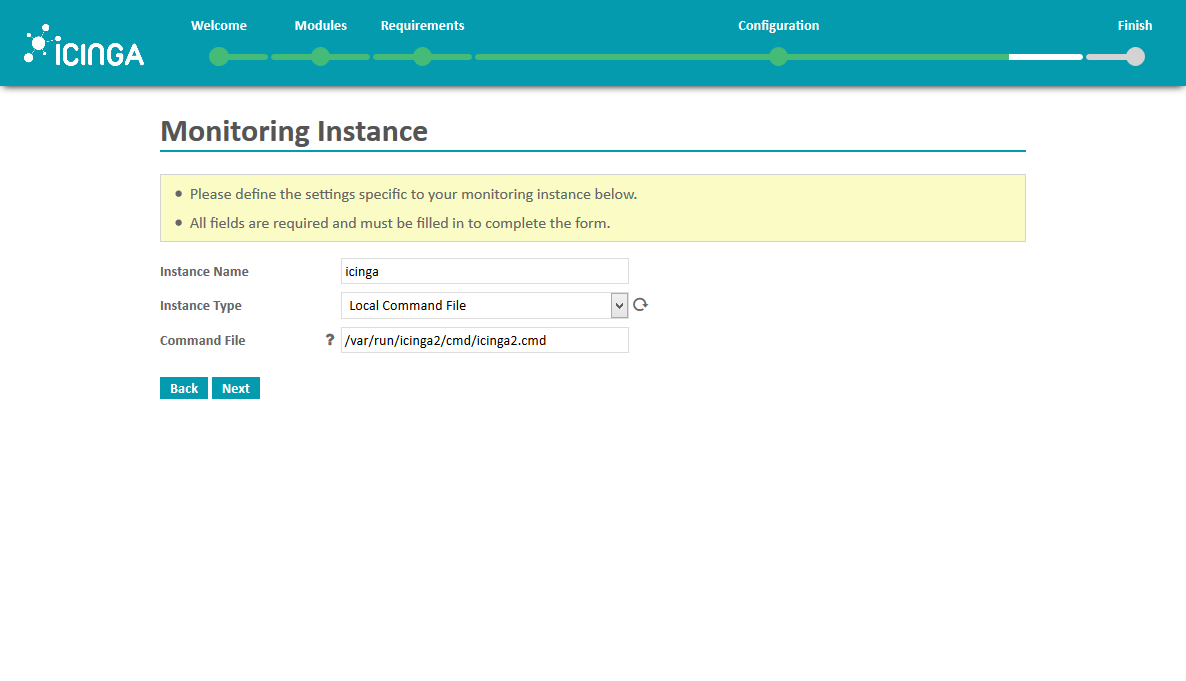Screen dimensions: 1186x681
Task: Click the grey Finish step progress dot
Action: click(x=1135, y=57)
